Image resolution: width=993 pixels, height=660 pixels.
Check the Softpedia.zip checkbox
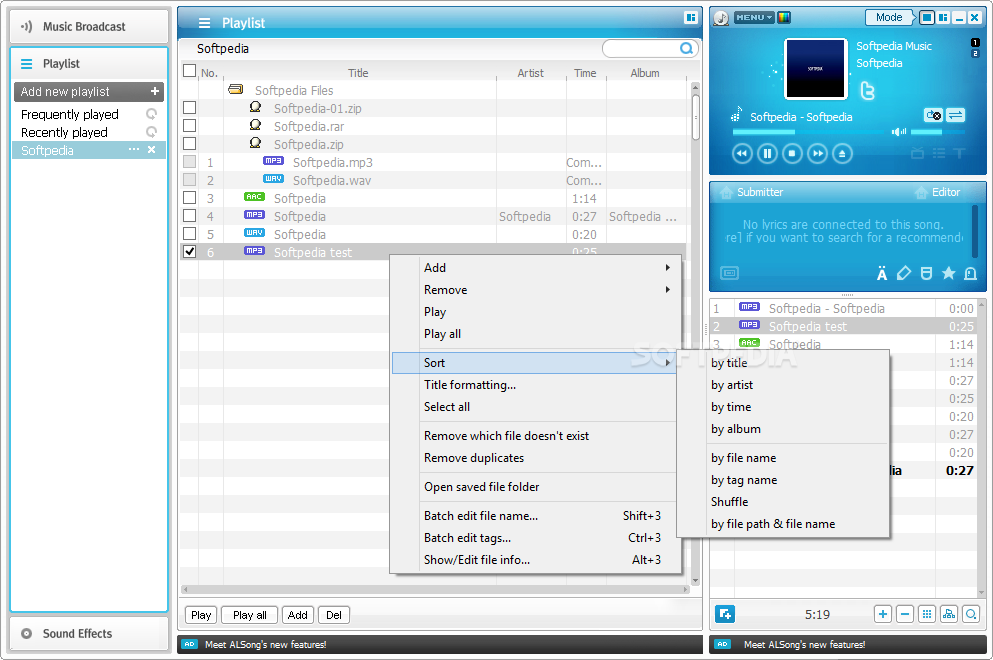click(x=189, y=144)
